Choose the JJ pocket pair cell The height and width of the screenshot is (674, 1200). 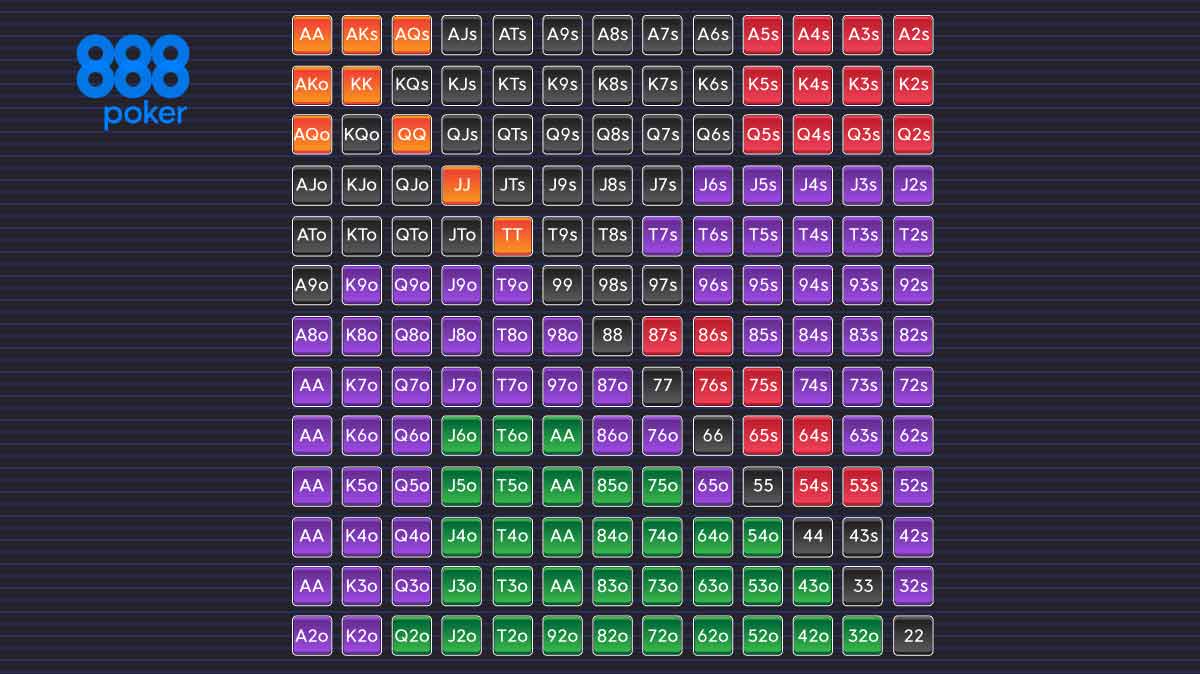462,185
